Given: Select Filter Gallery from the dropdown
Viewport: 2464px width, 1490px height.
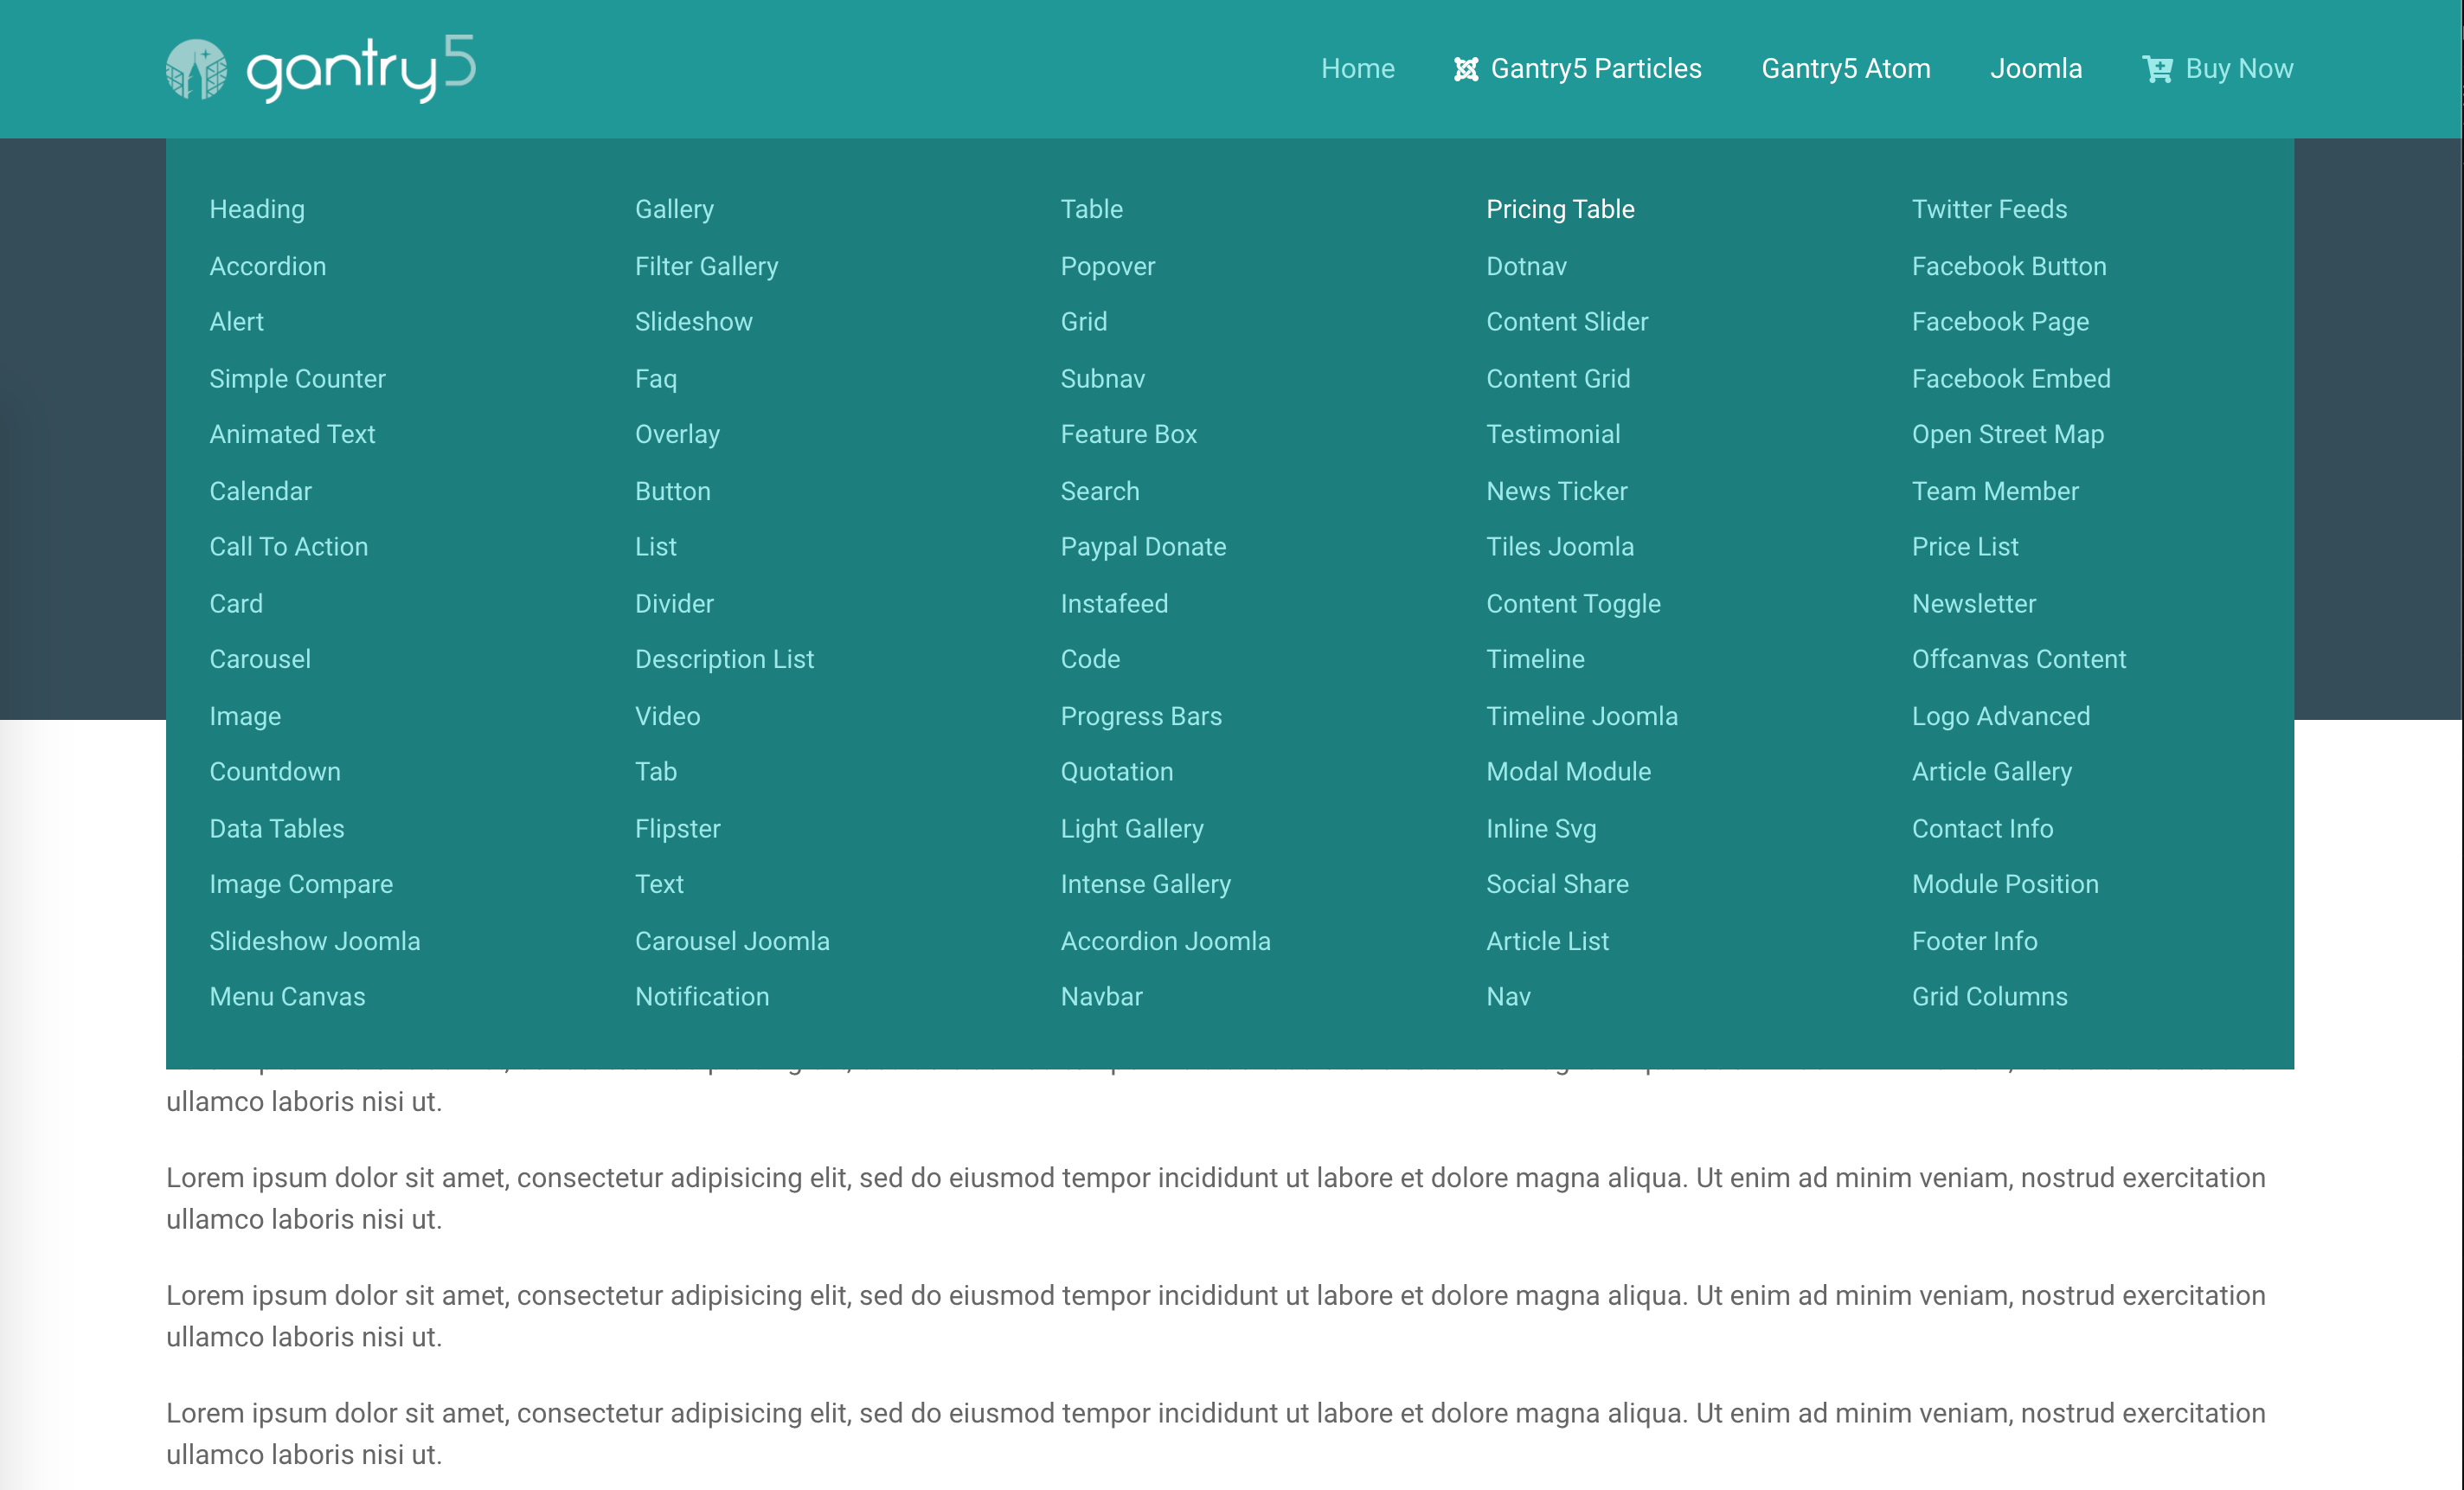Looking at the screenshot, I should [x=706, y=266].
